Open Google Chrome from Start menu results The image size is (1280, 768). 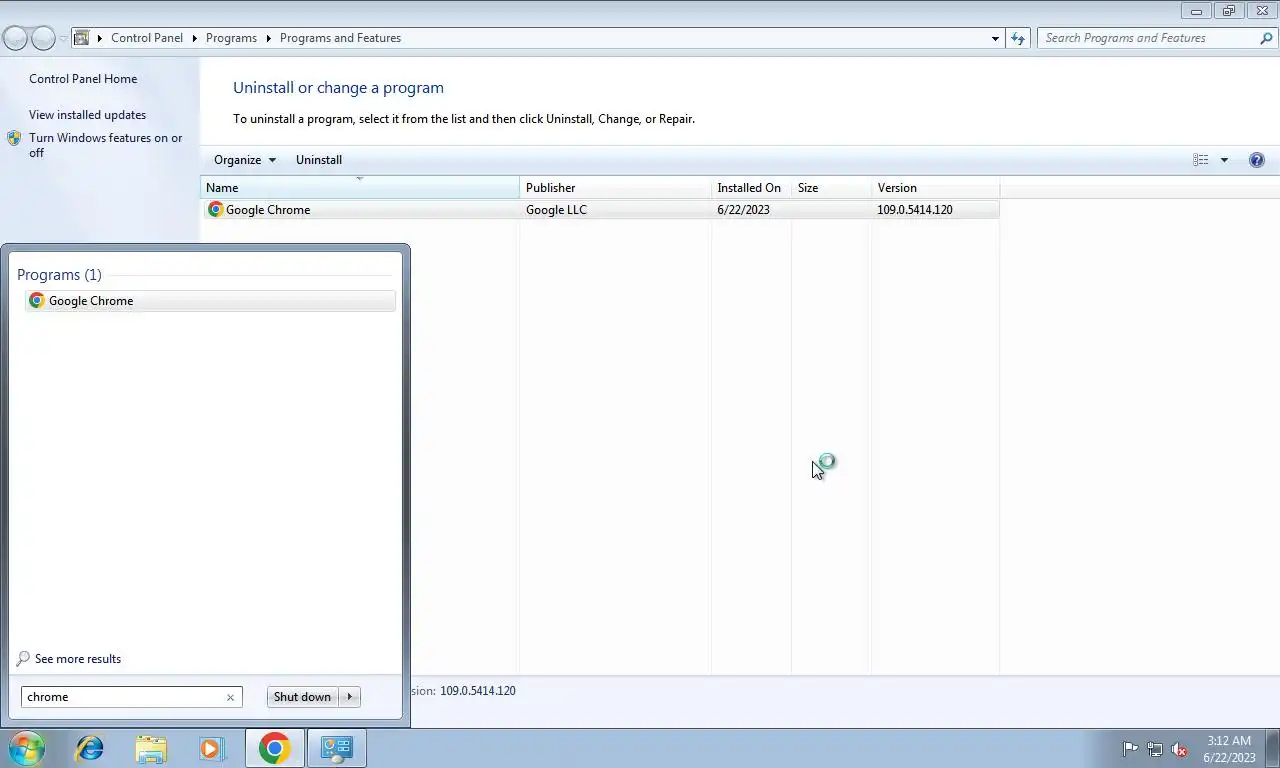point(210,301)
